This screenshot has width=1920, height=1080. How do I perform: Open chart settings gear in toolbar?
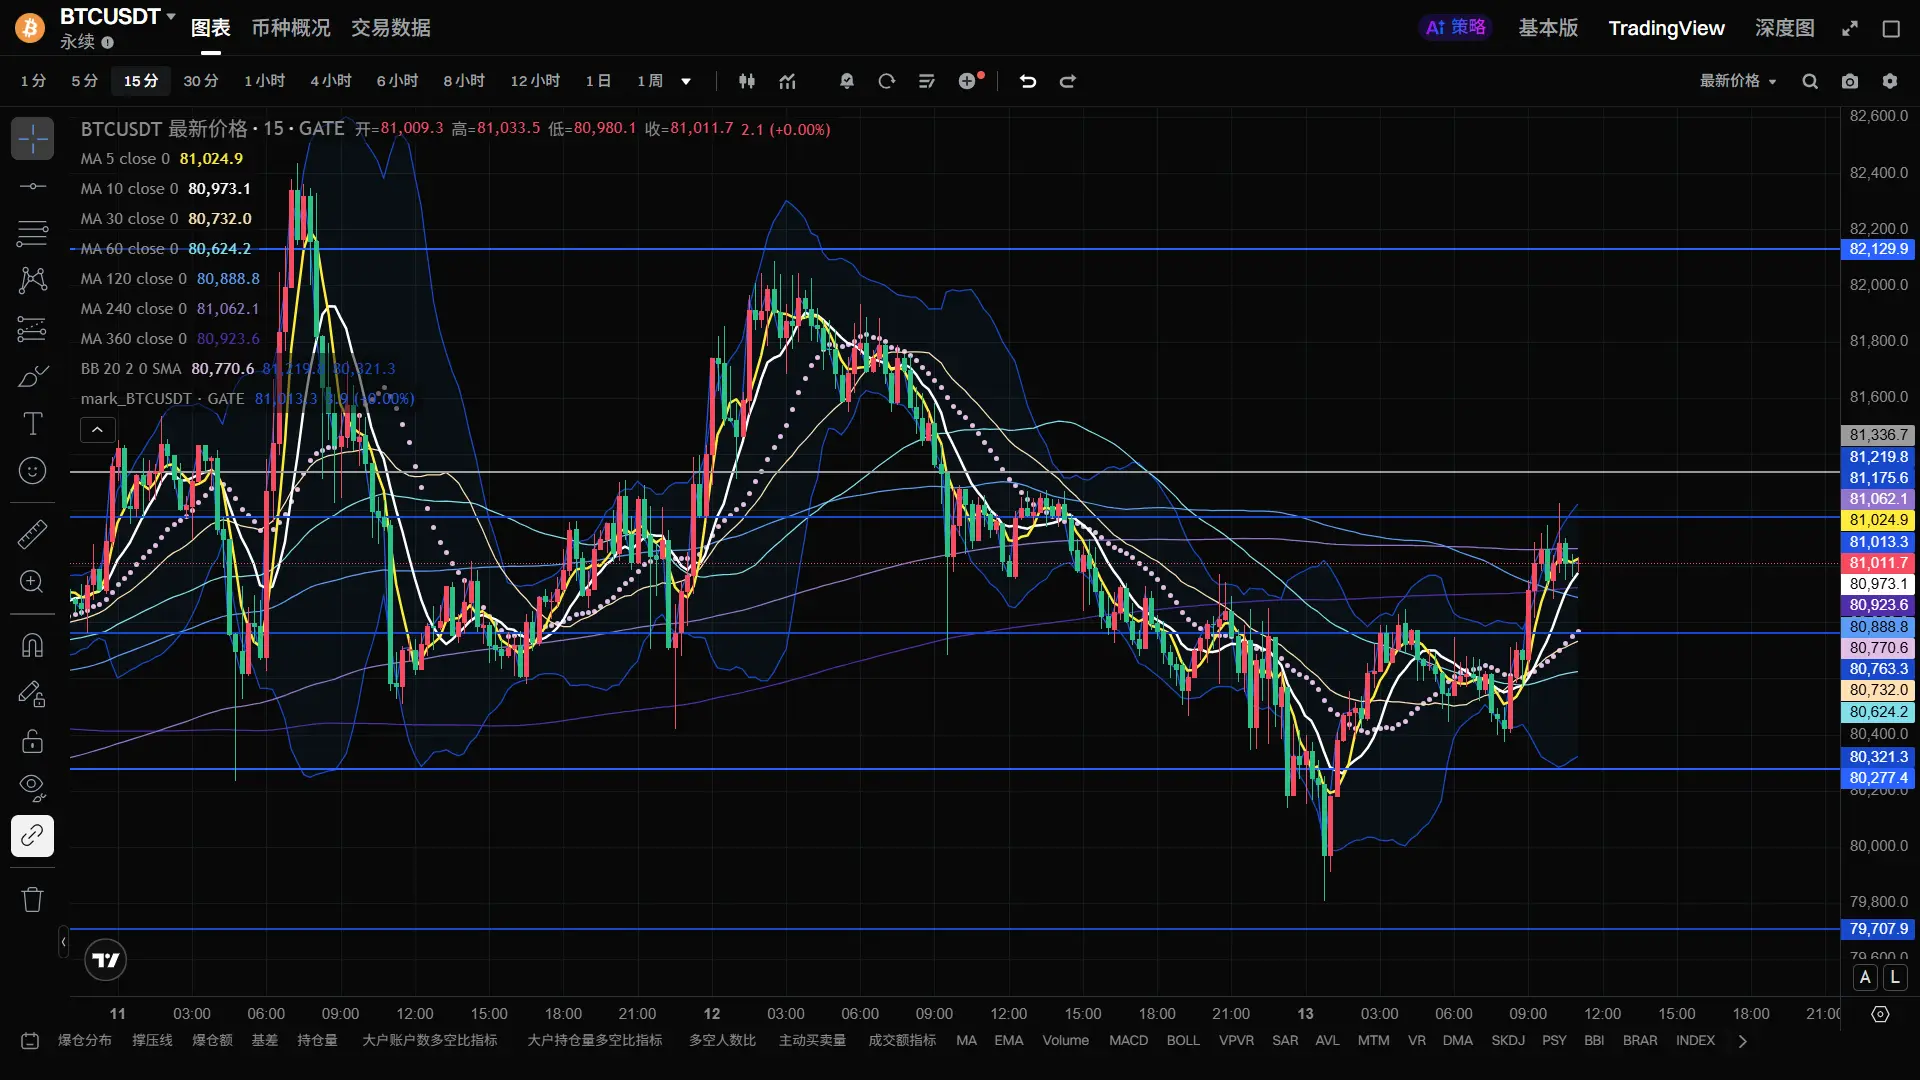tap(1890, 81)
